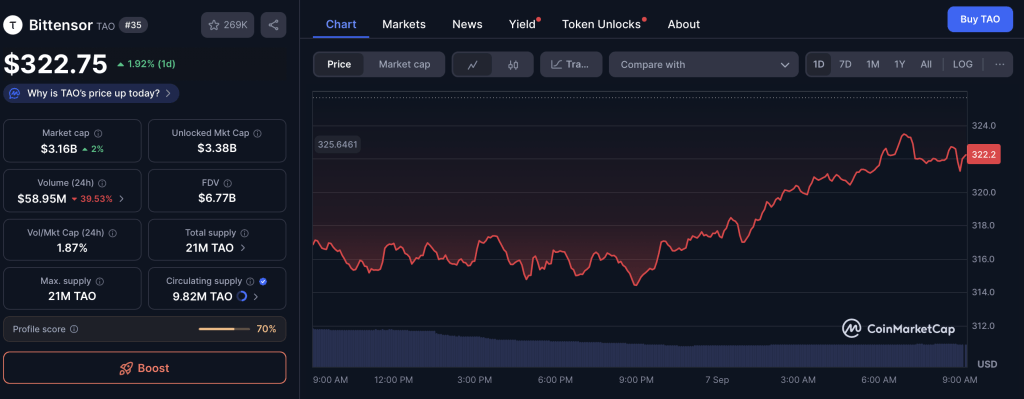1024x399 pixels.
Task: Click the $322.75 price value
Action: tap(56, 64)
